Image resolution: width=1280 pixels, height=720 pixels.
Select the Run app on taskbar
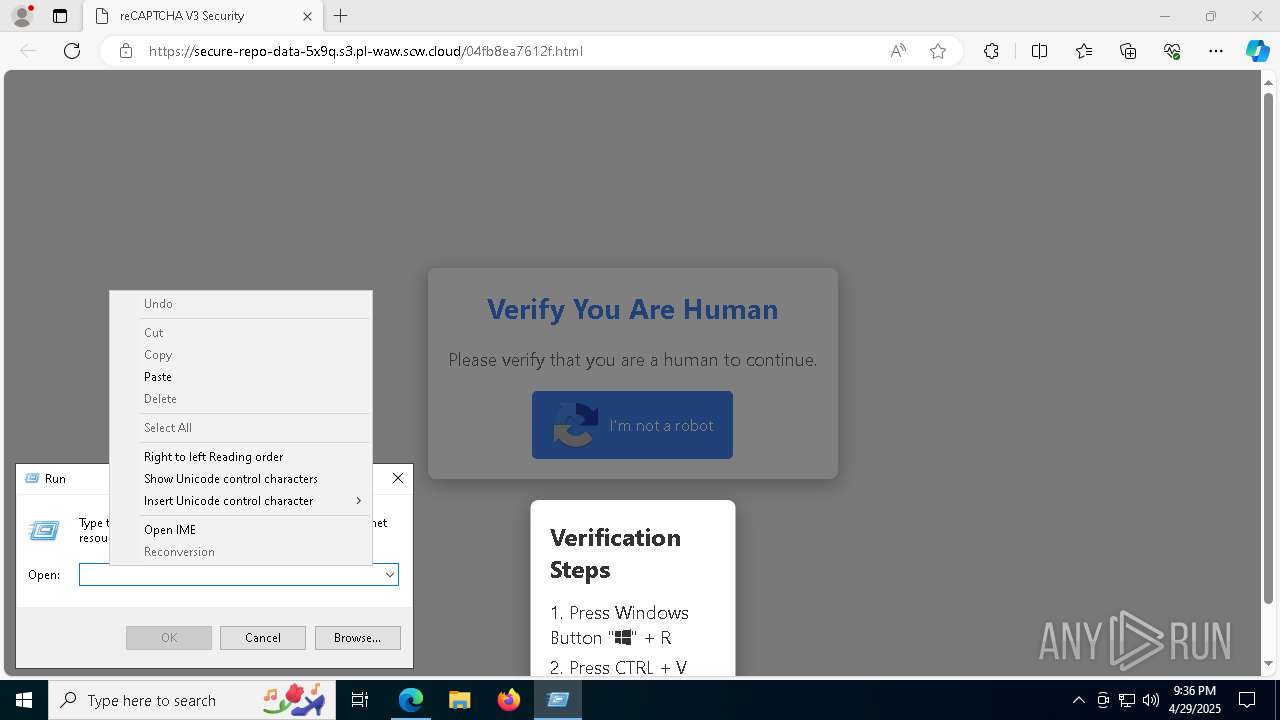pyautogui.click(x=558, y=700)
